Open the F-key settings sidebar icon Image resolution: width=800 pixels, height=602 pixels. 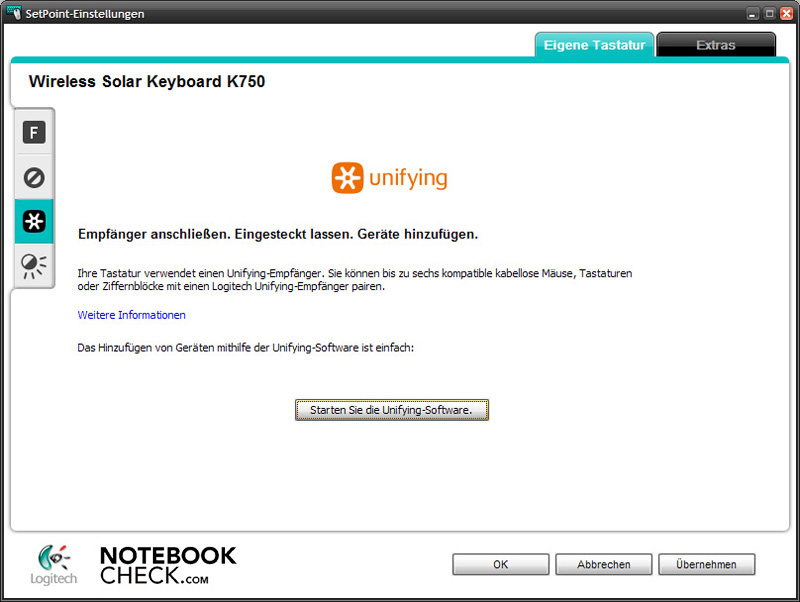34,133
